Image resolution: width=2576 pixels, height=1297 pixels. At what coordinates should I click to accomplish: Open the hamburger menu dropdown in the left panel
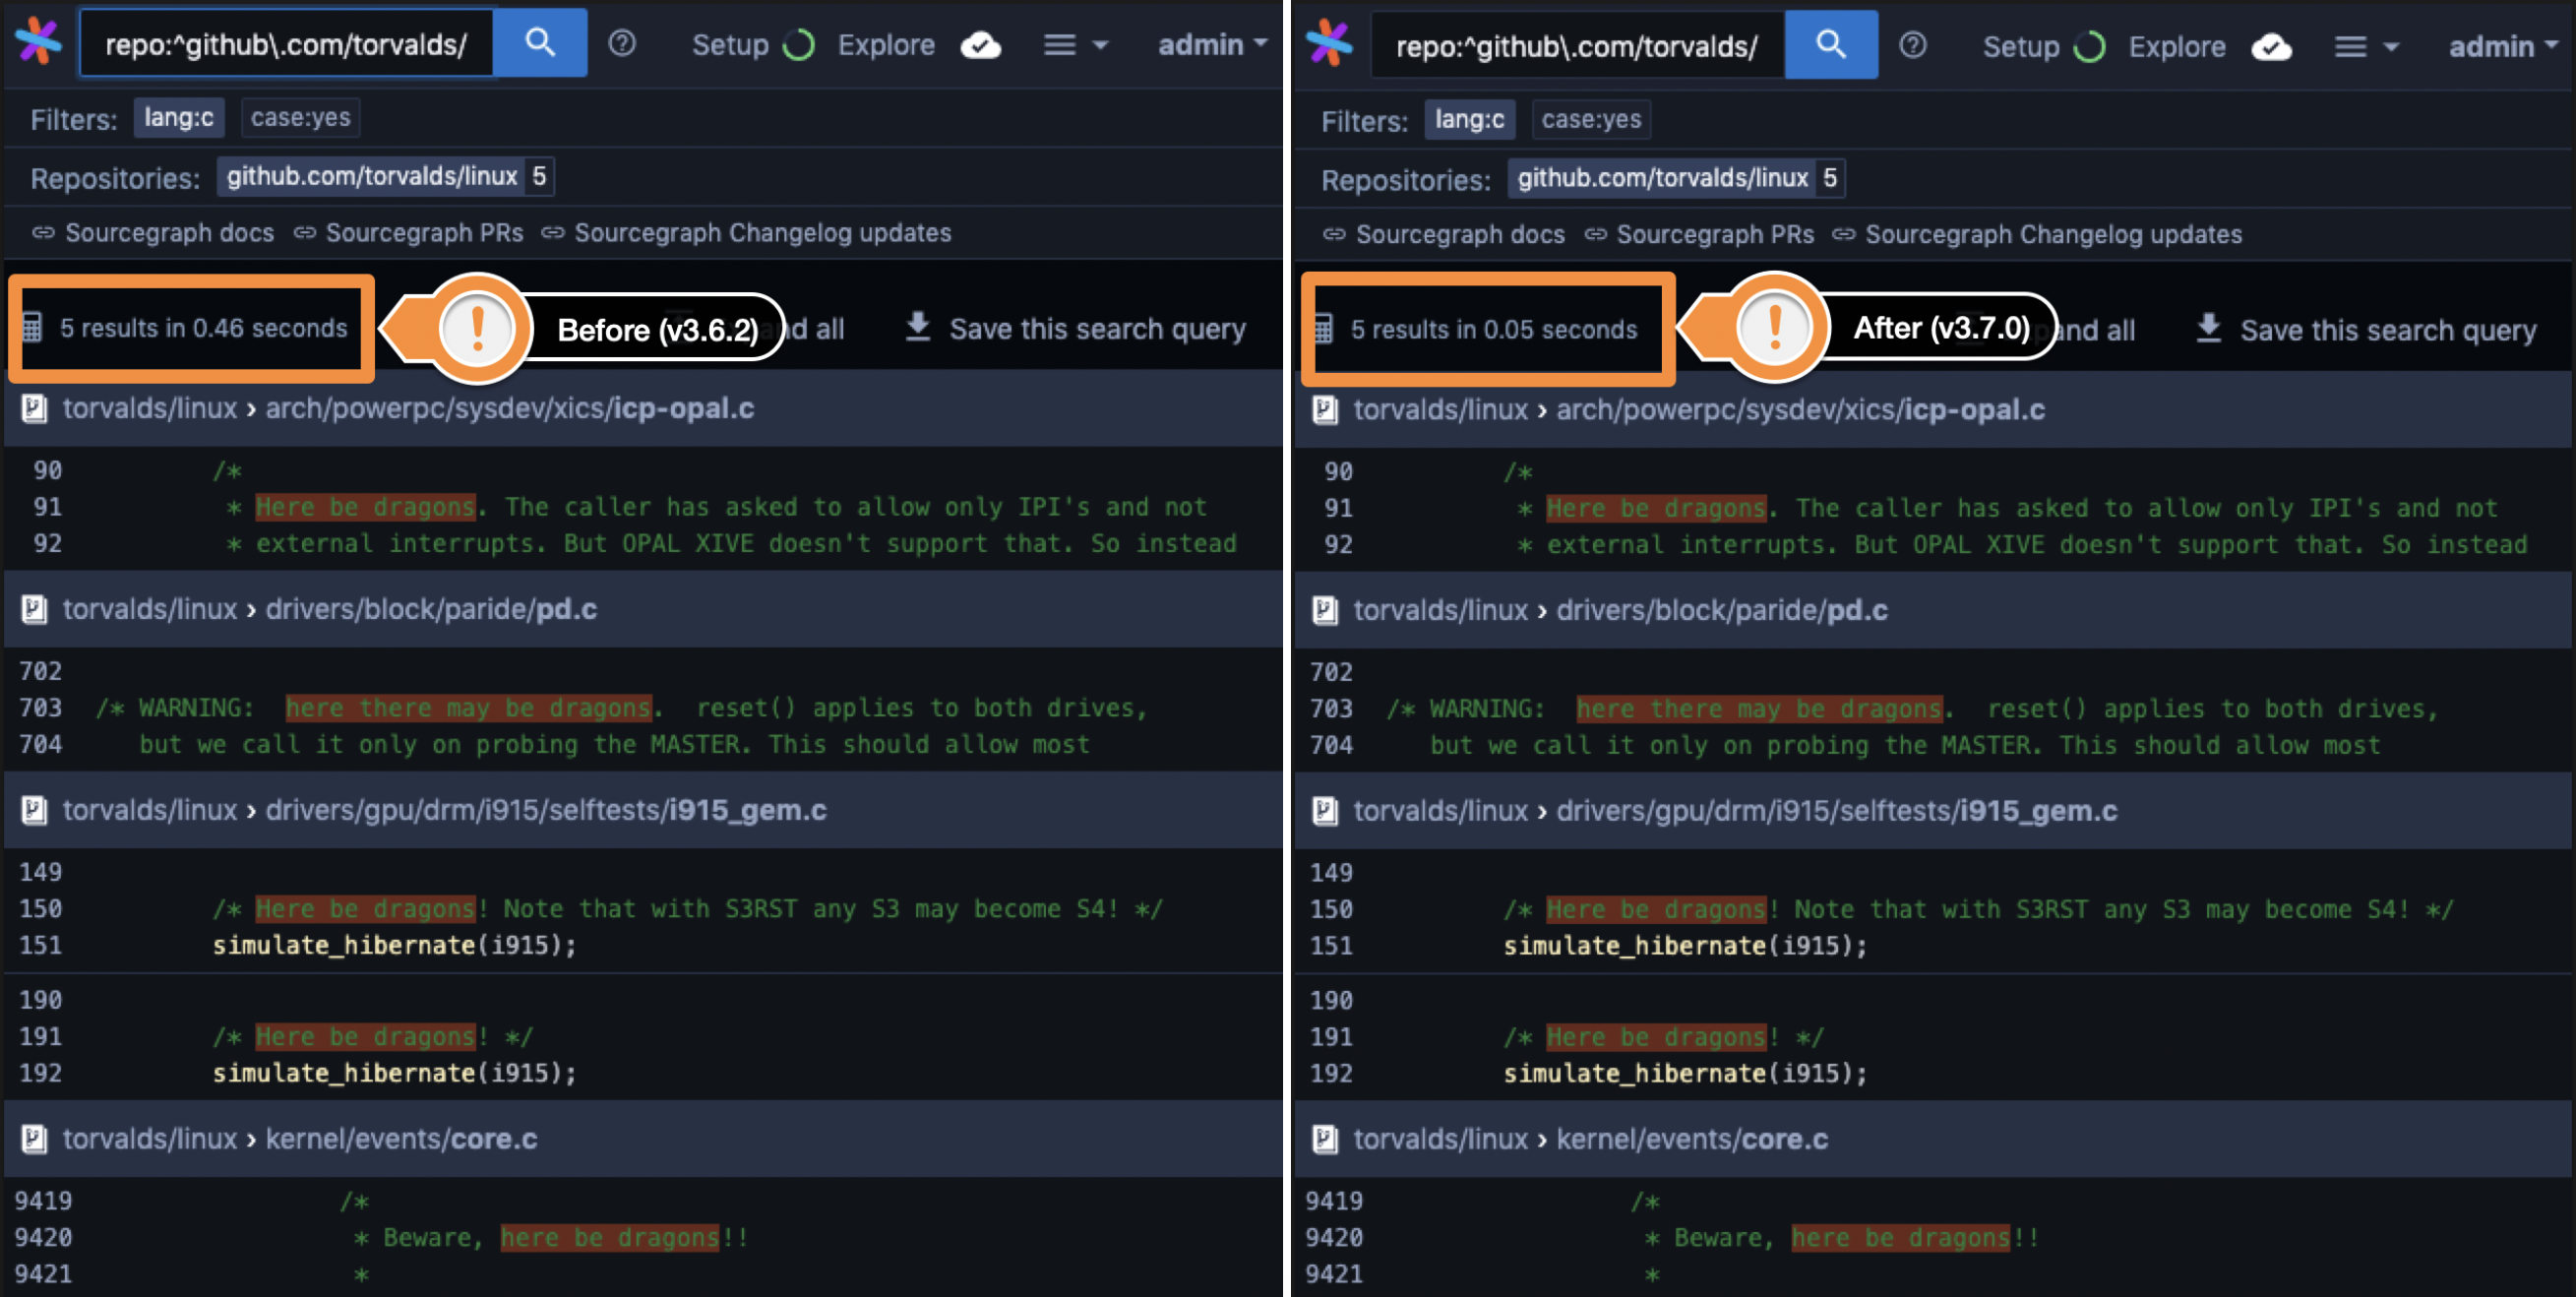pos(1076,45)
